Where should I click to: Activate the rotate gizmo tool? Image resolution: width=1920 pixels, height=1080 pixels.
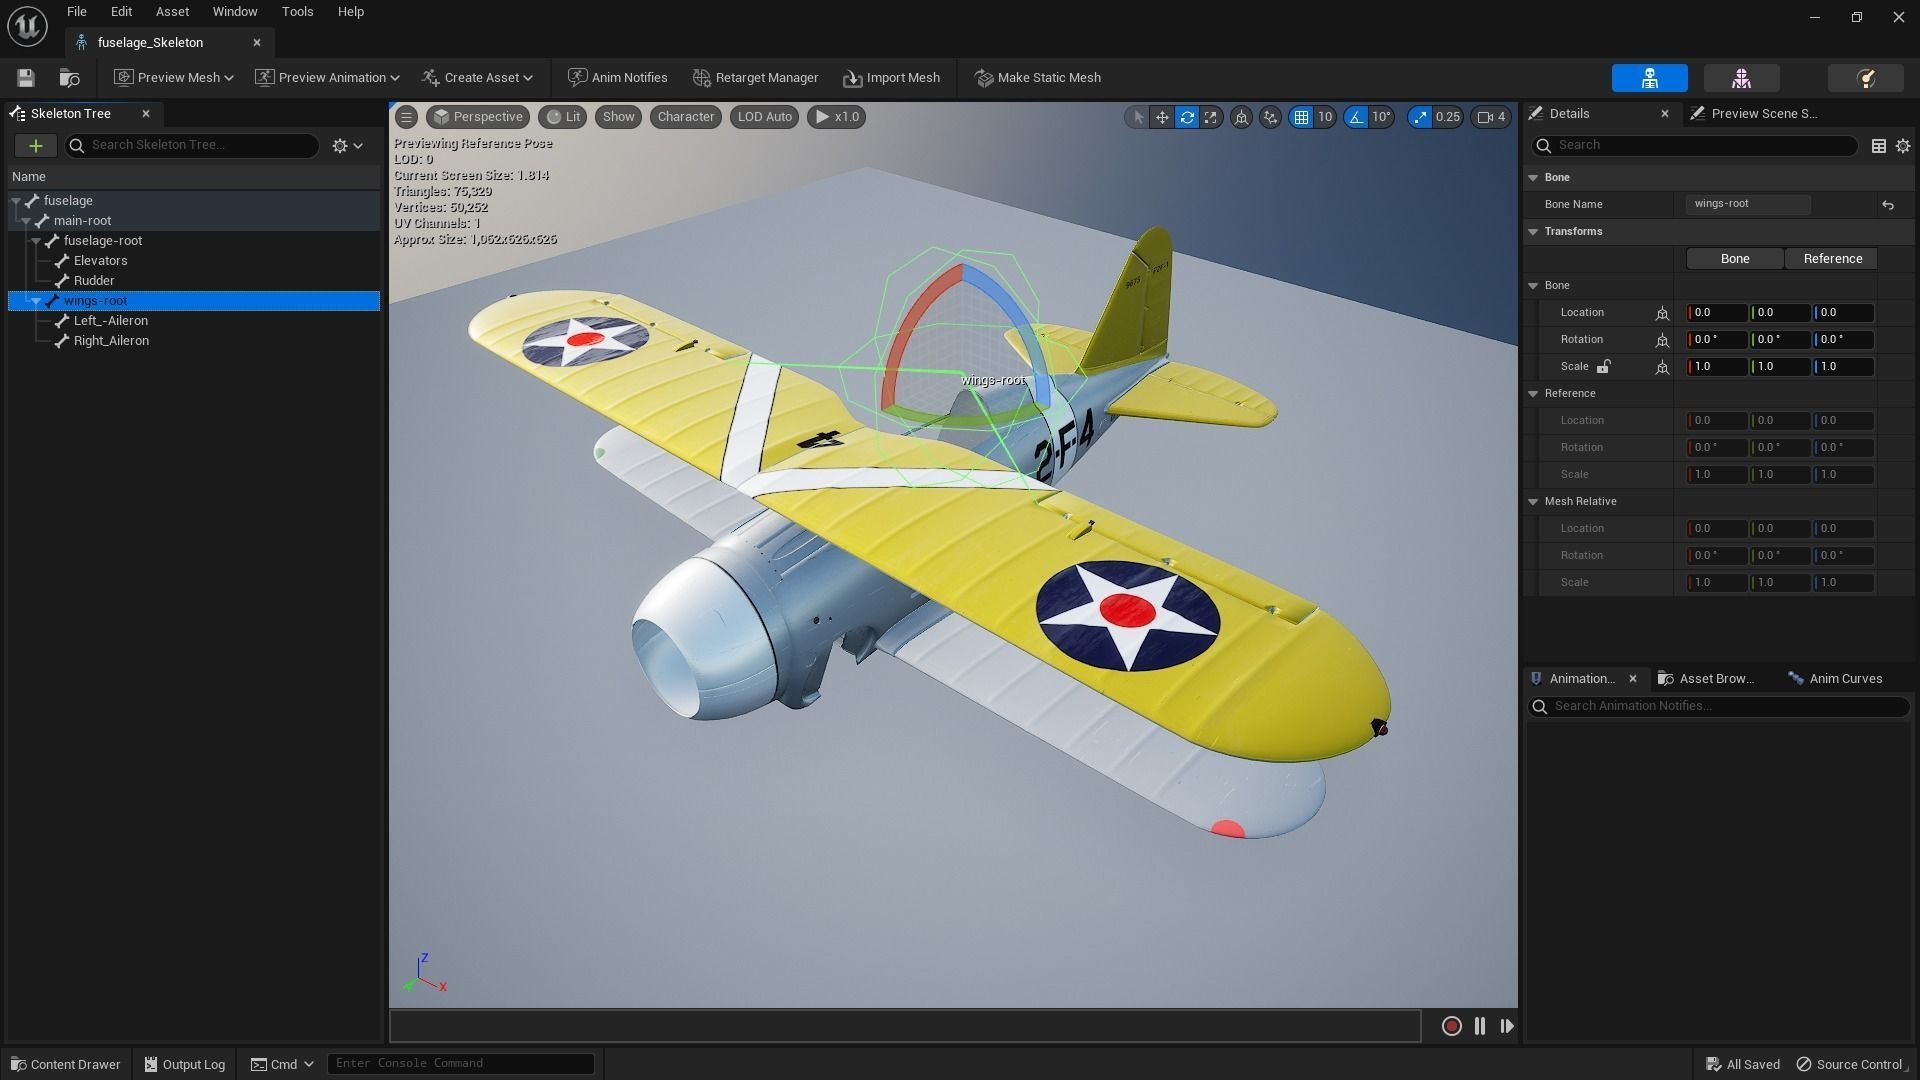click(1187, 117)
